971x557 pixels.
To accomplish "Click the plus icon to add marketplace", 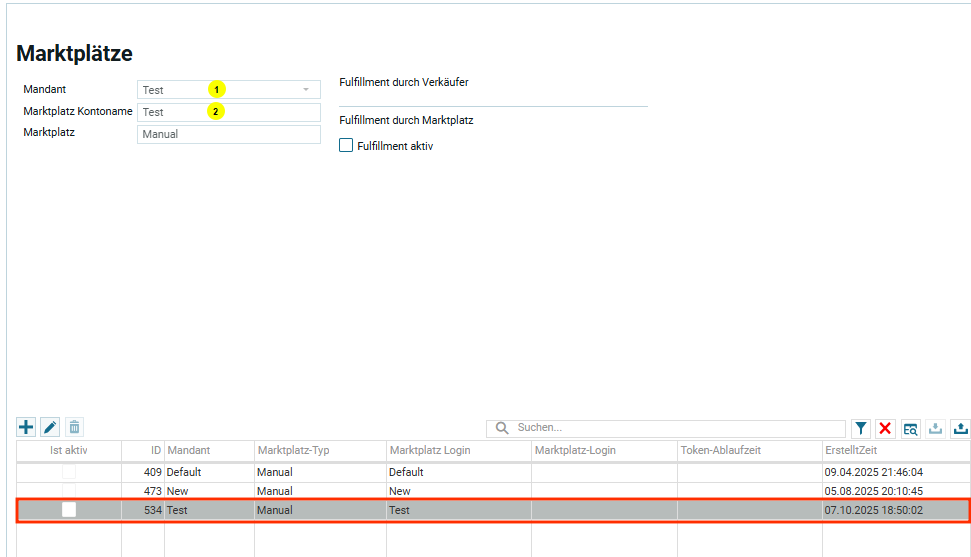I will point(26,428).
